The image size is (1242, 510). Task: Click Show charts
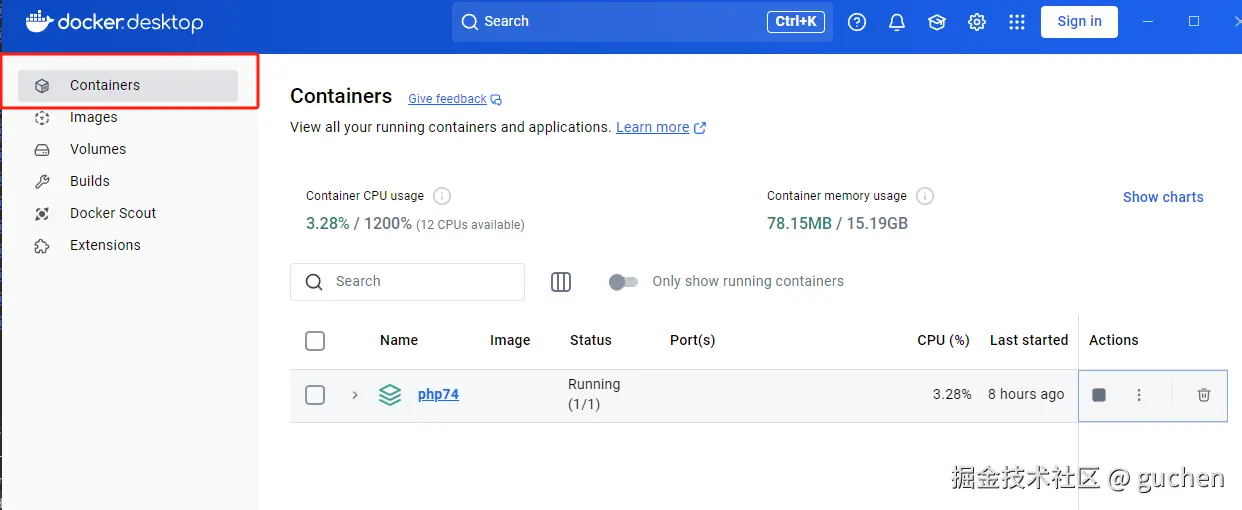1163,197
